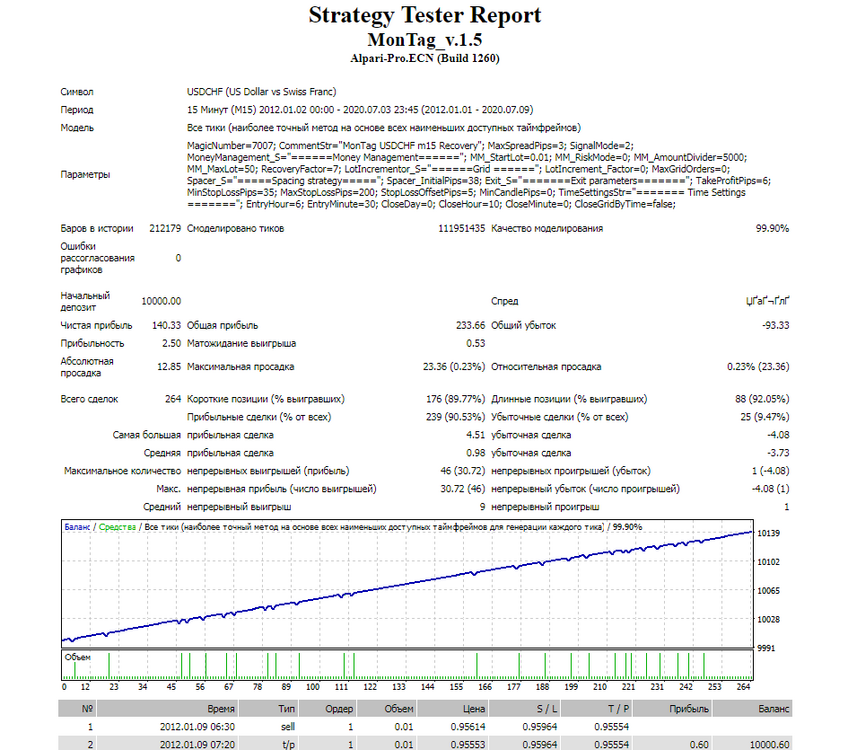Select the USDCHF symbol value
848x750 pixels.
[261, 92]
